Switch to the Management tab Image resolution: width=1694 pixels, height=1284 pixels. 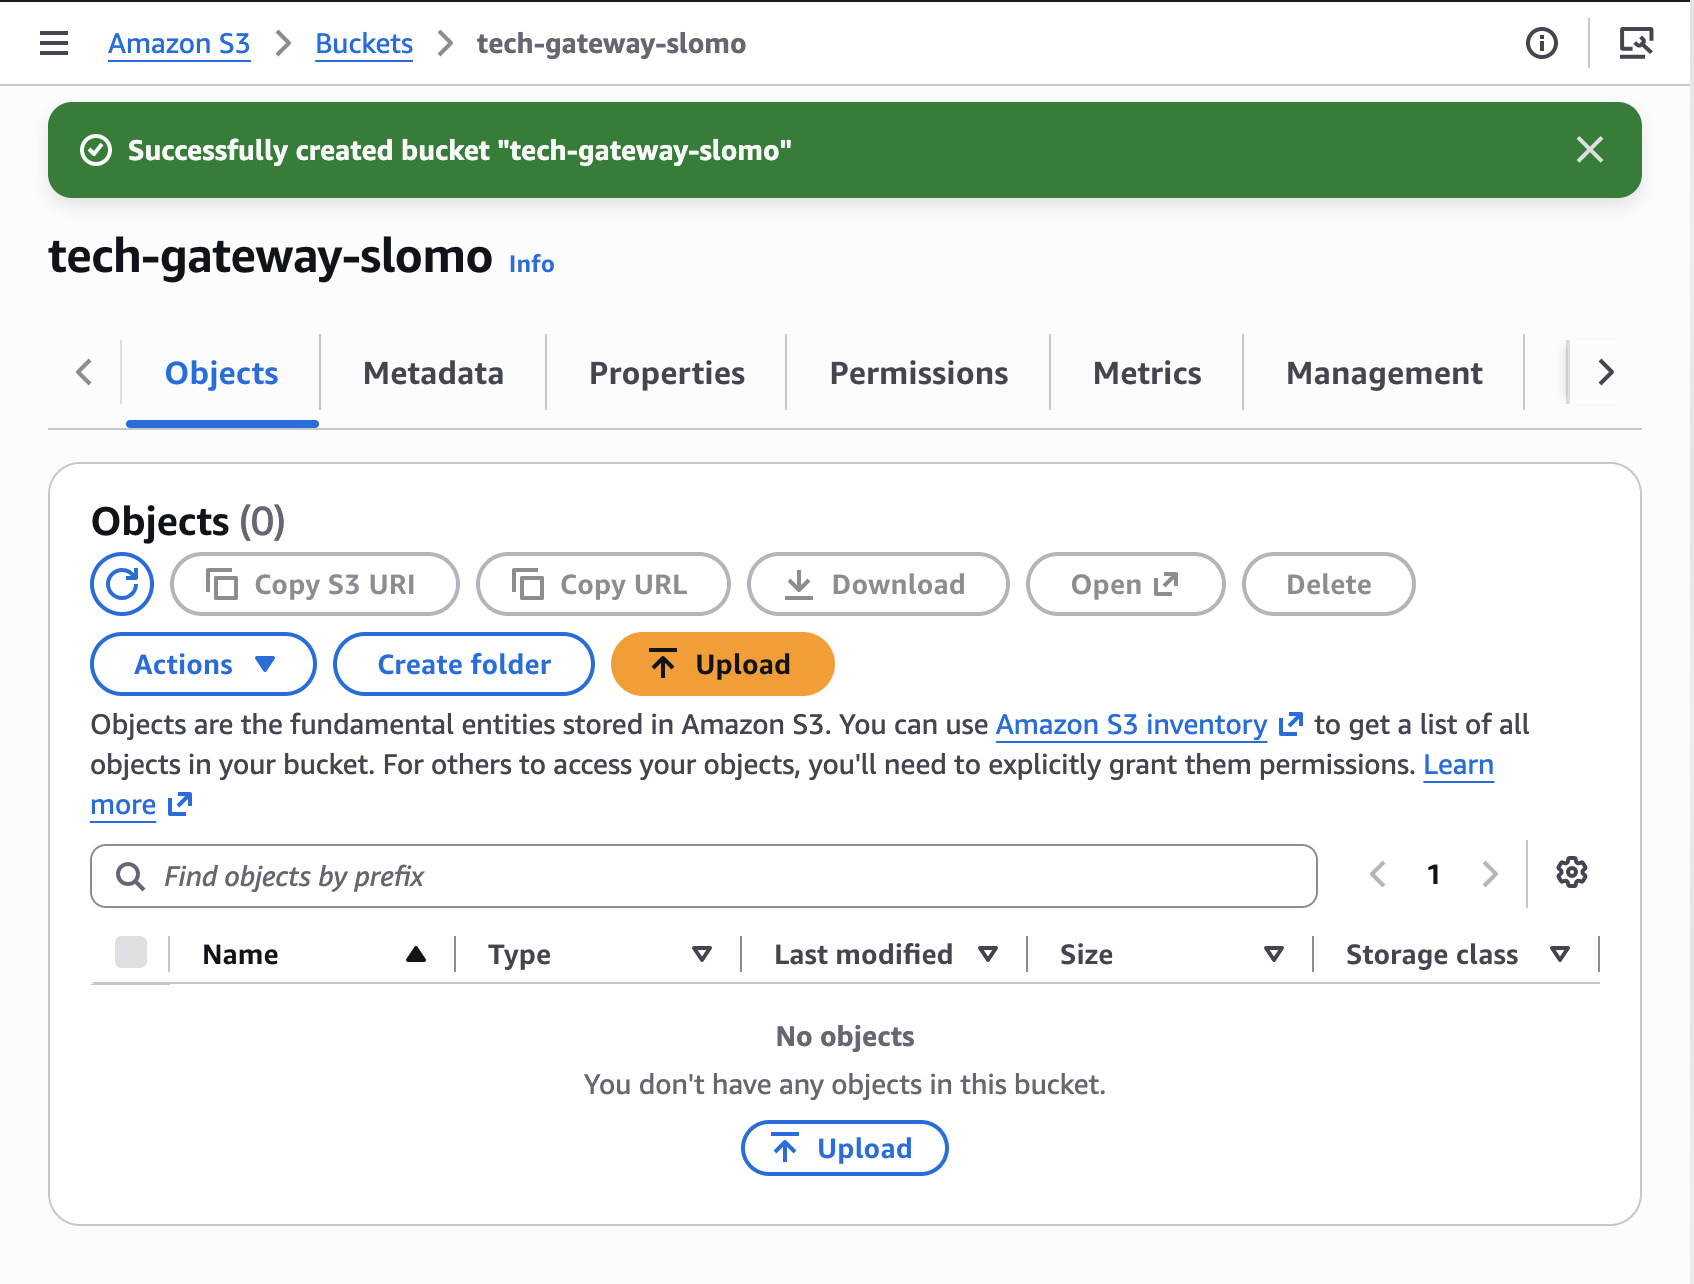point(1384,373)
